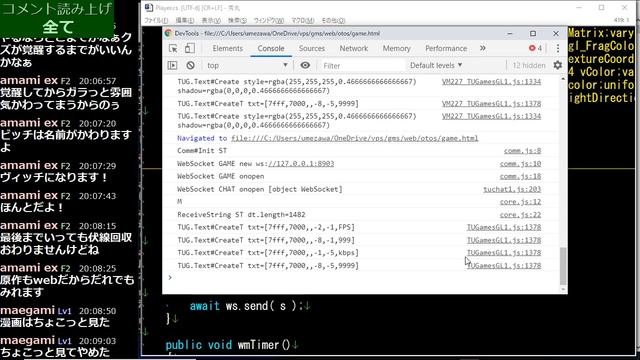Select the inspect element picker icon

pos(173,49)
